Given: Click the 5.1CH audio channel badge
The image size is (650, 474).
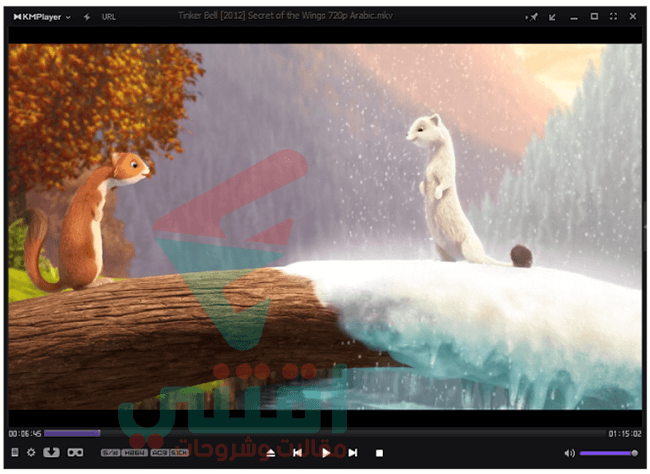Looking at the screenshot, I should point(179,453).
